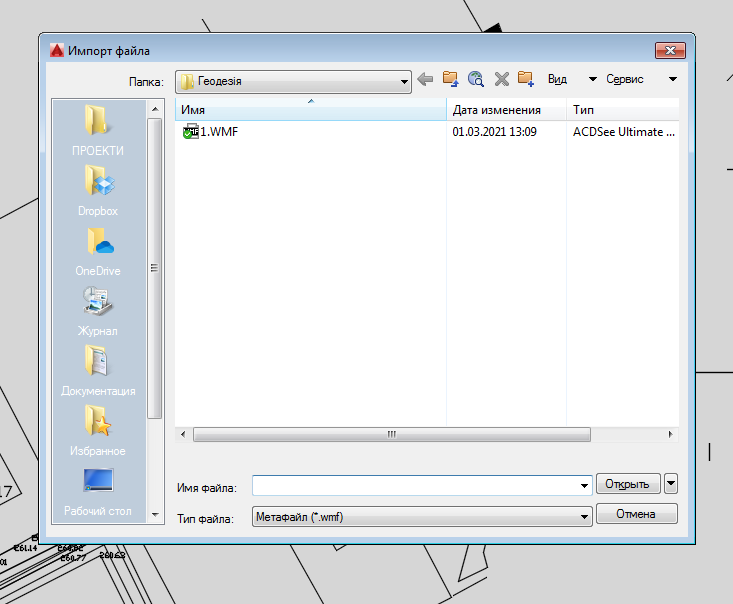Image resolution: width=733 pixels, height=604 pixels.
Task: Click the up one level folder icon
Action: coord(451,80)
